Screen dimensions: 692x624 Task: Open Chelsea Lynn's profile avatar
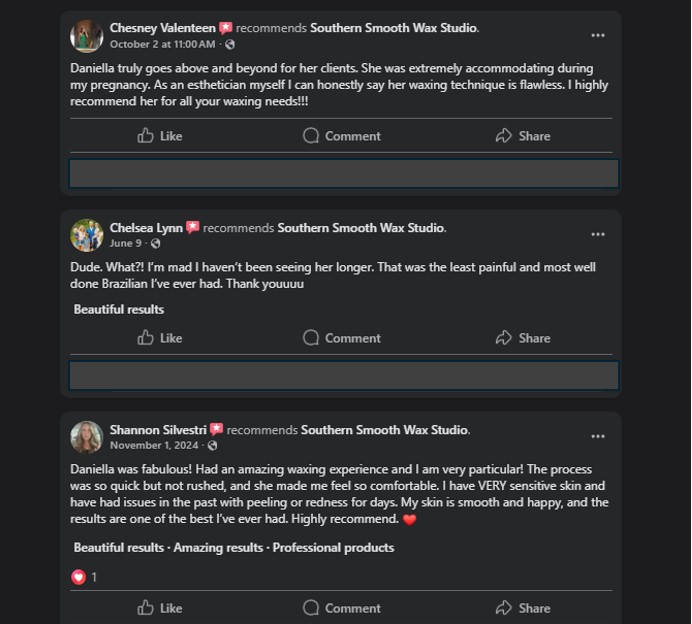click(x=87, y=236)
